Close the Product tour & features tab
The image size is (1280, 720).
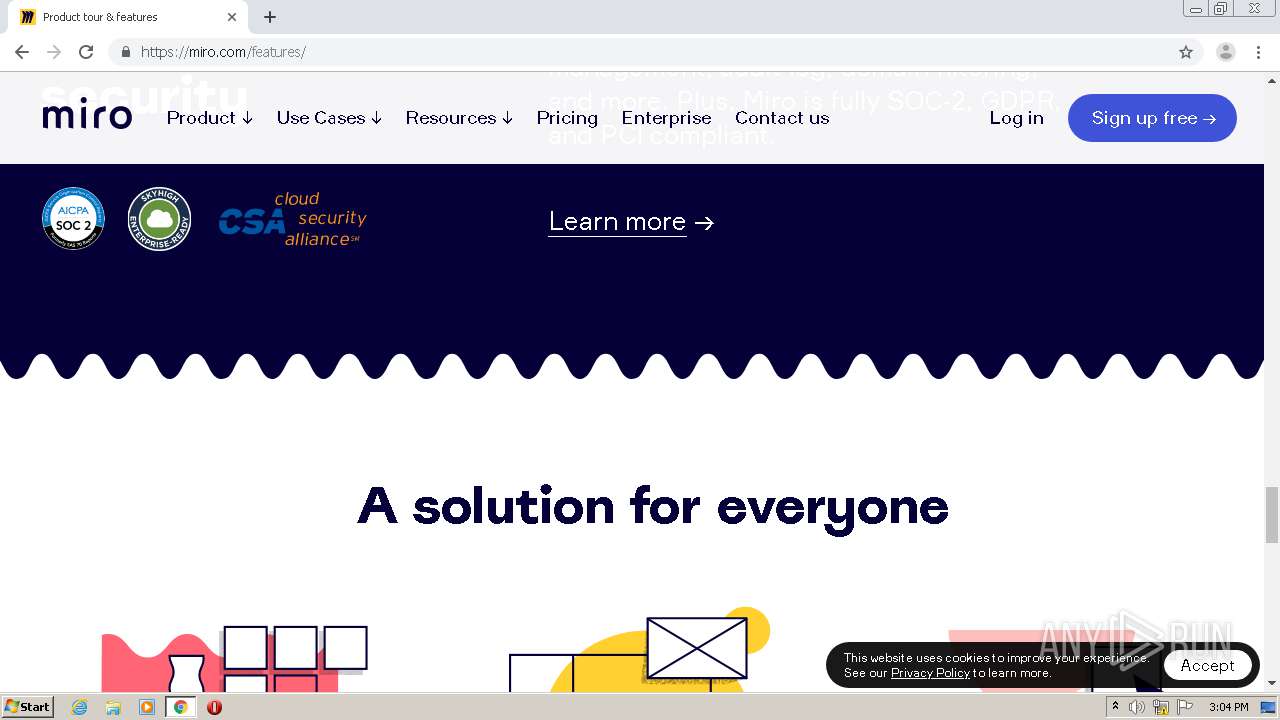pyautogui.click(x=232, y=17)
